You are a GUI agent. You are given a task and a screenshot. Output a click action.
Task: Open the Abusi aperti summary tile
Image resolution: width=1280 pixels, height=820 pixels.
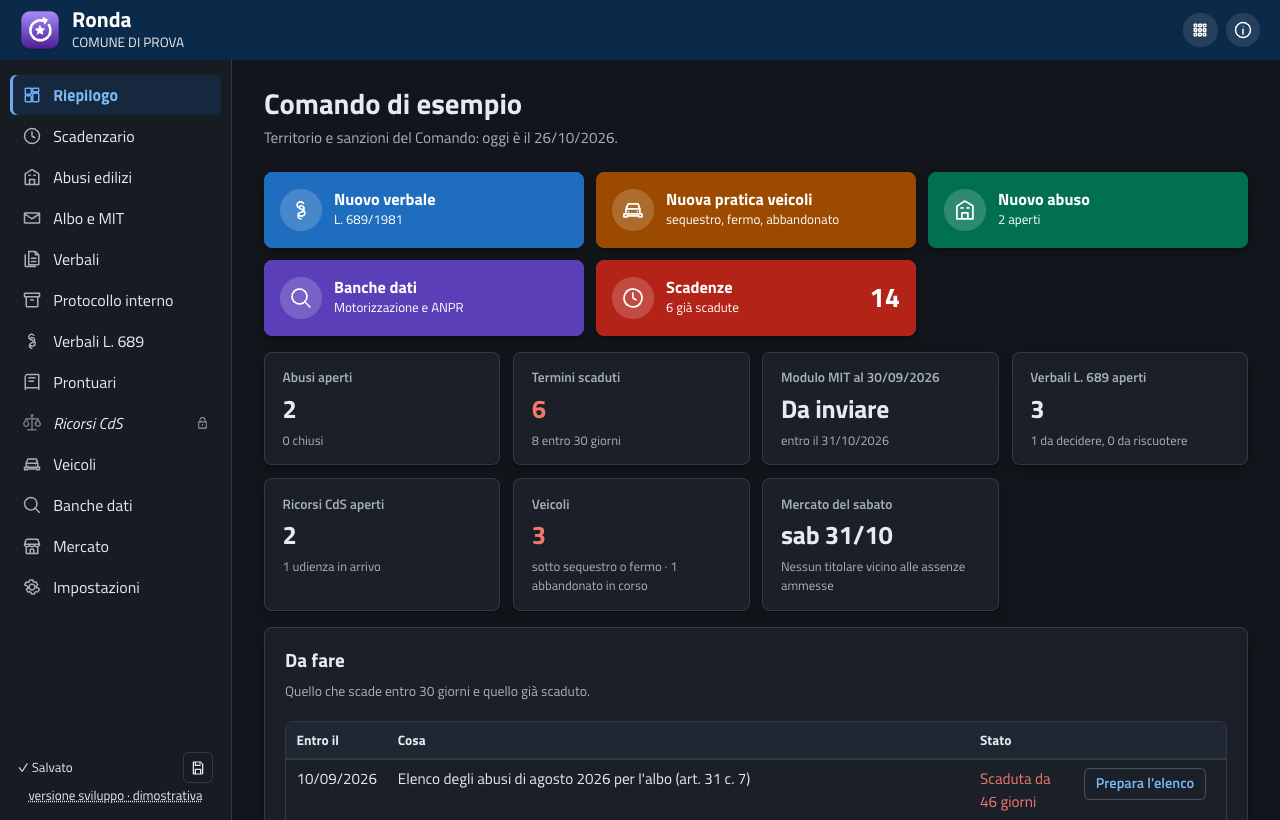382,408
